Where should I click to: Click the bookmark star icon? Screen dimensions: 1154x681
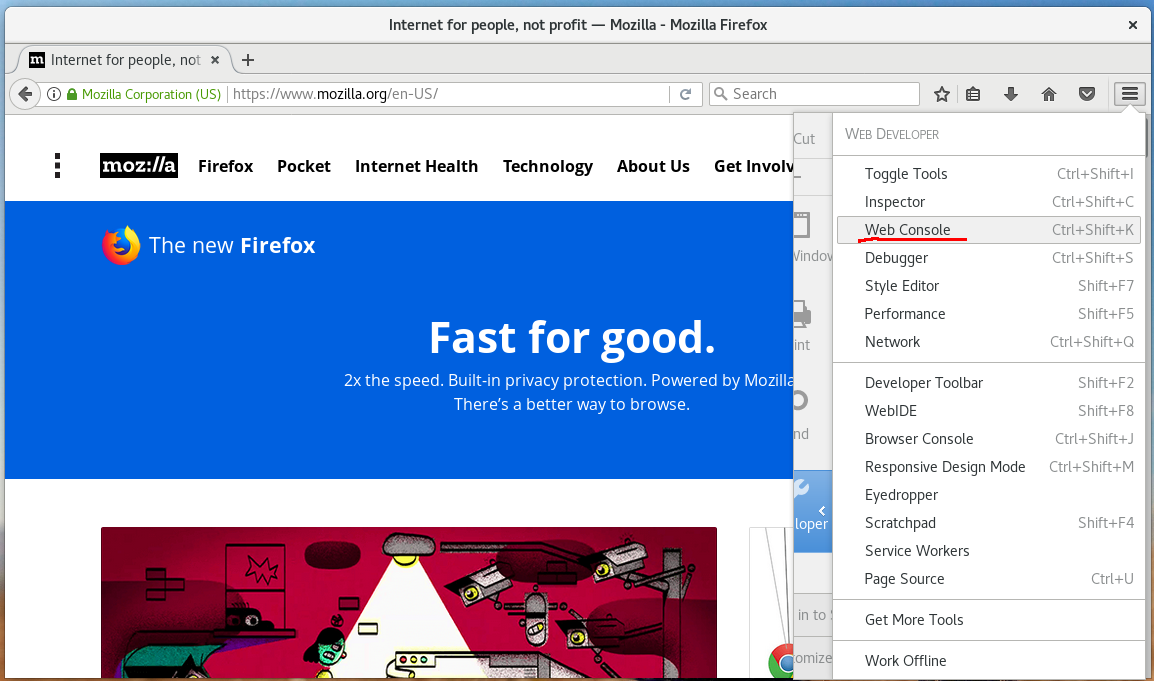point(941,94)
